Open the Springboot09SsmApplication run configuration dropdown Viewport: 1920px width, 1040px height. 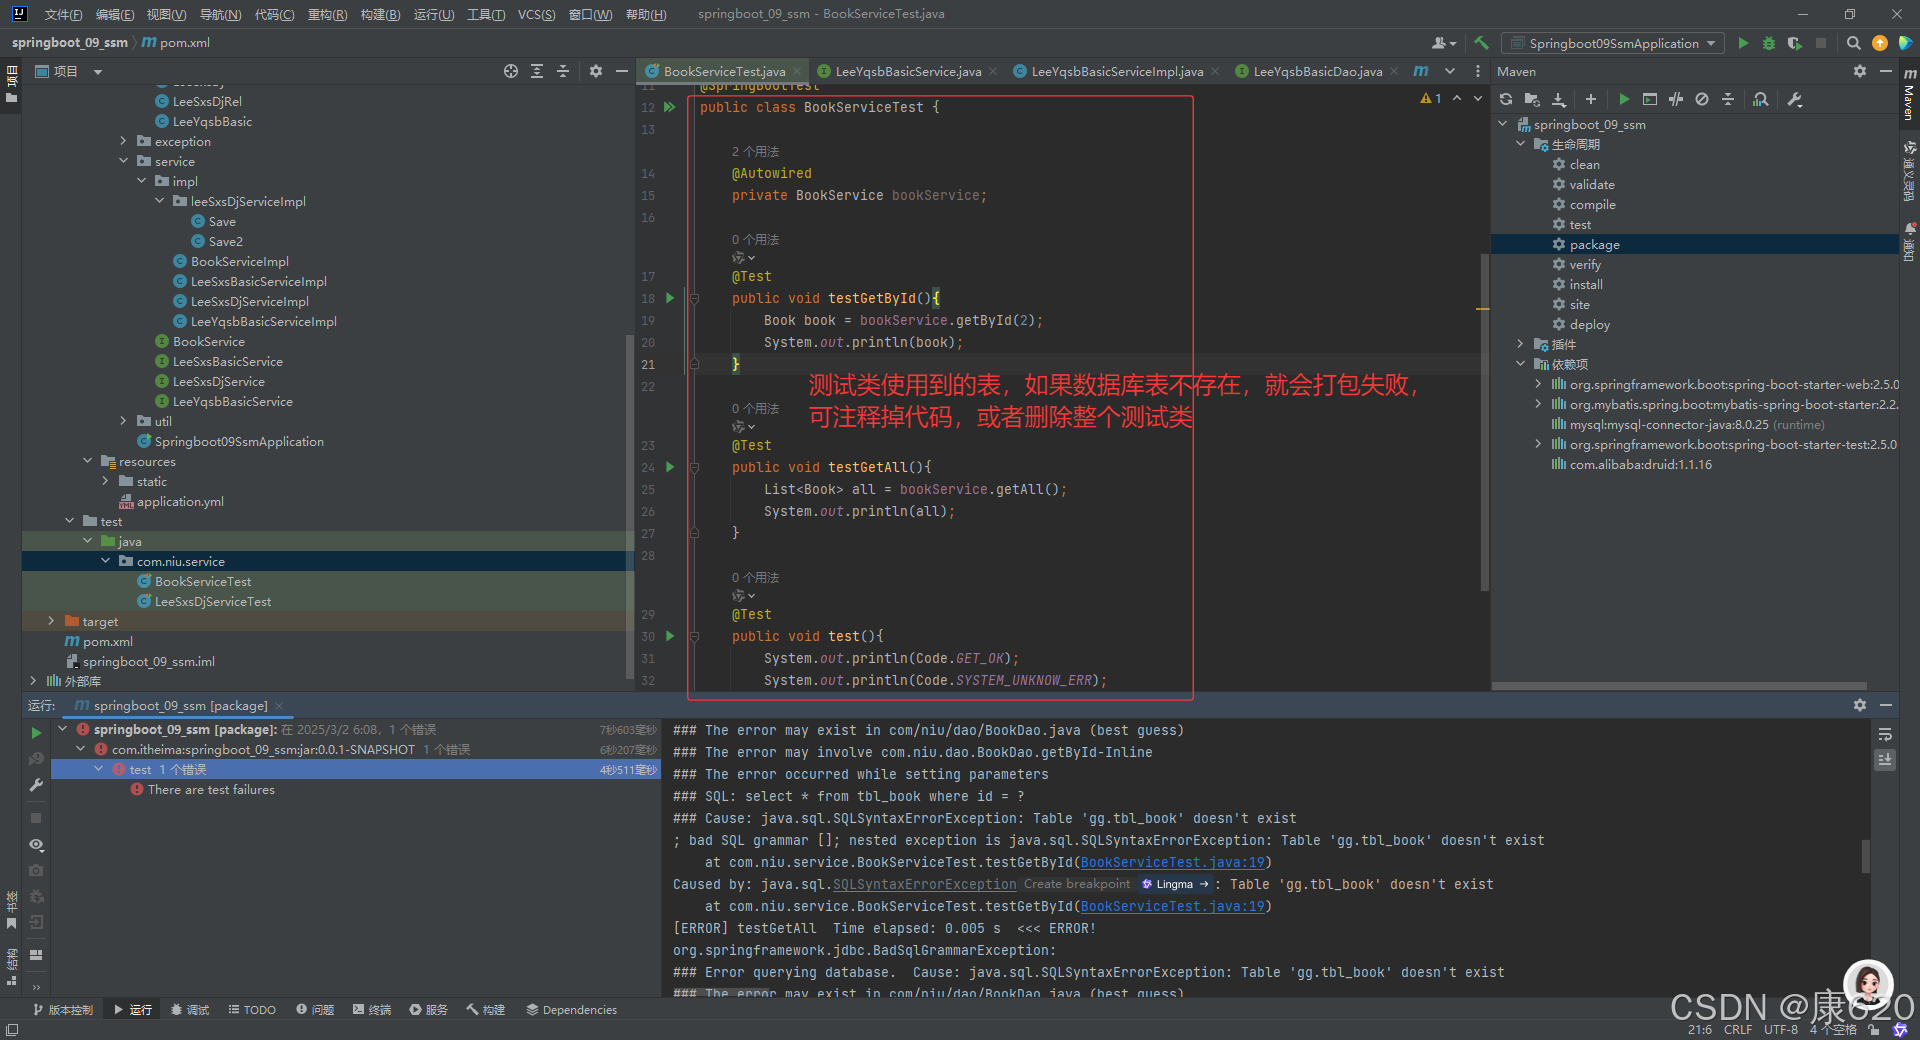point(1612,43)
